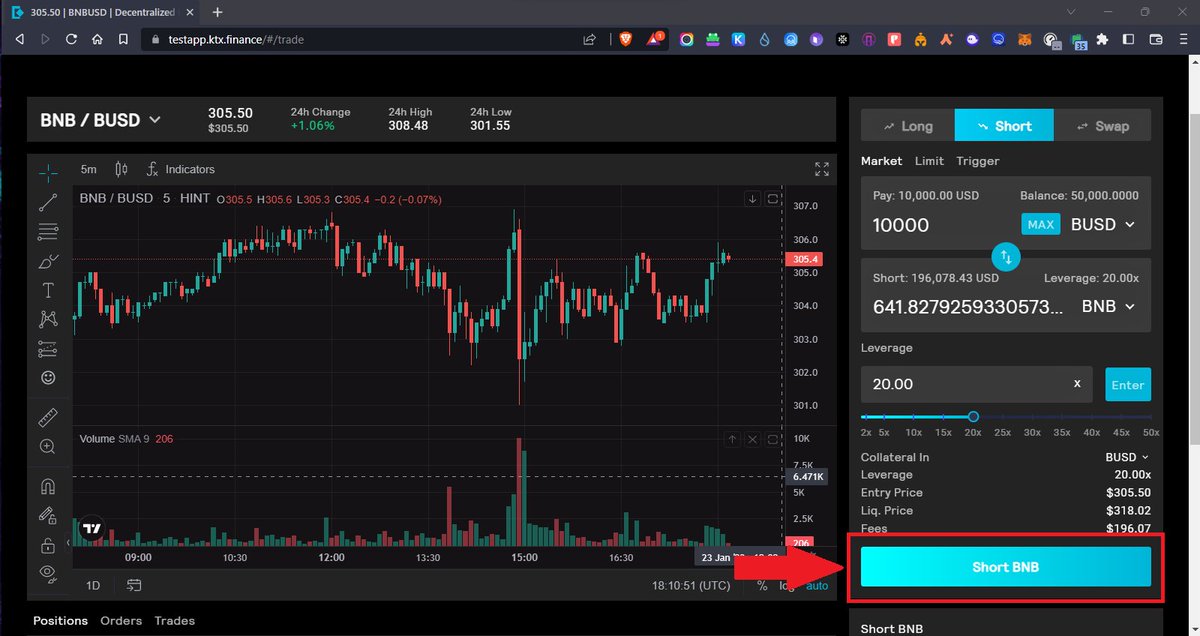Switch to the Limit order tab

tap(929, 161)
